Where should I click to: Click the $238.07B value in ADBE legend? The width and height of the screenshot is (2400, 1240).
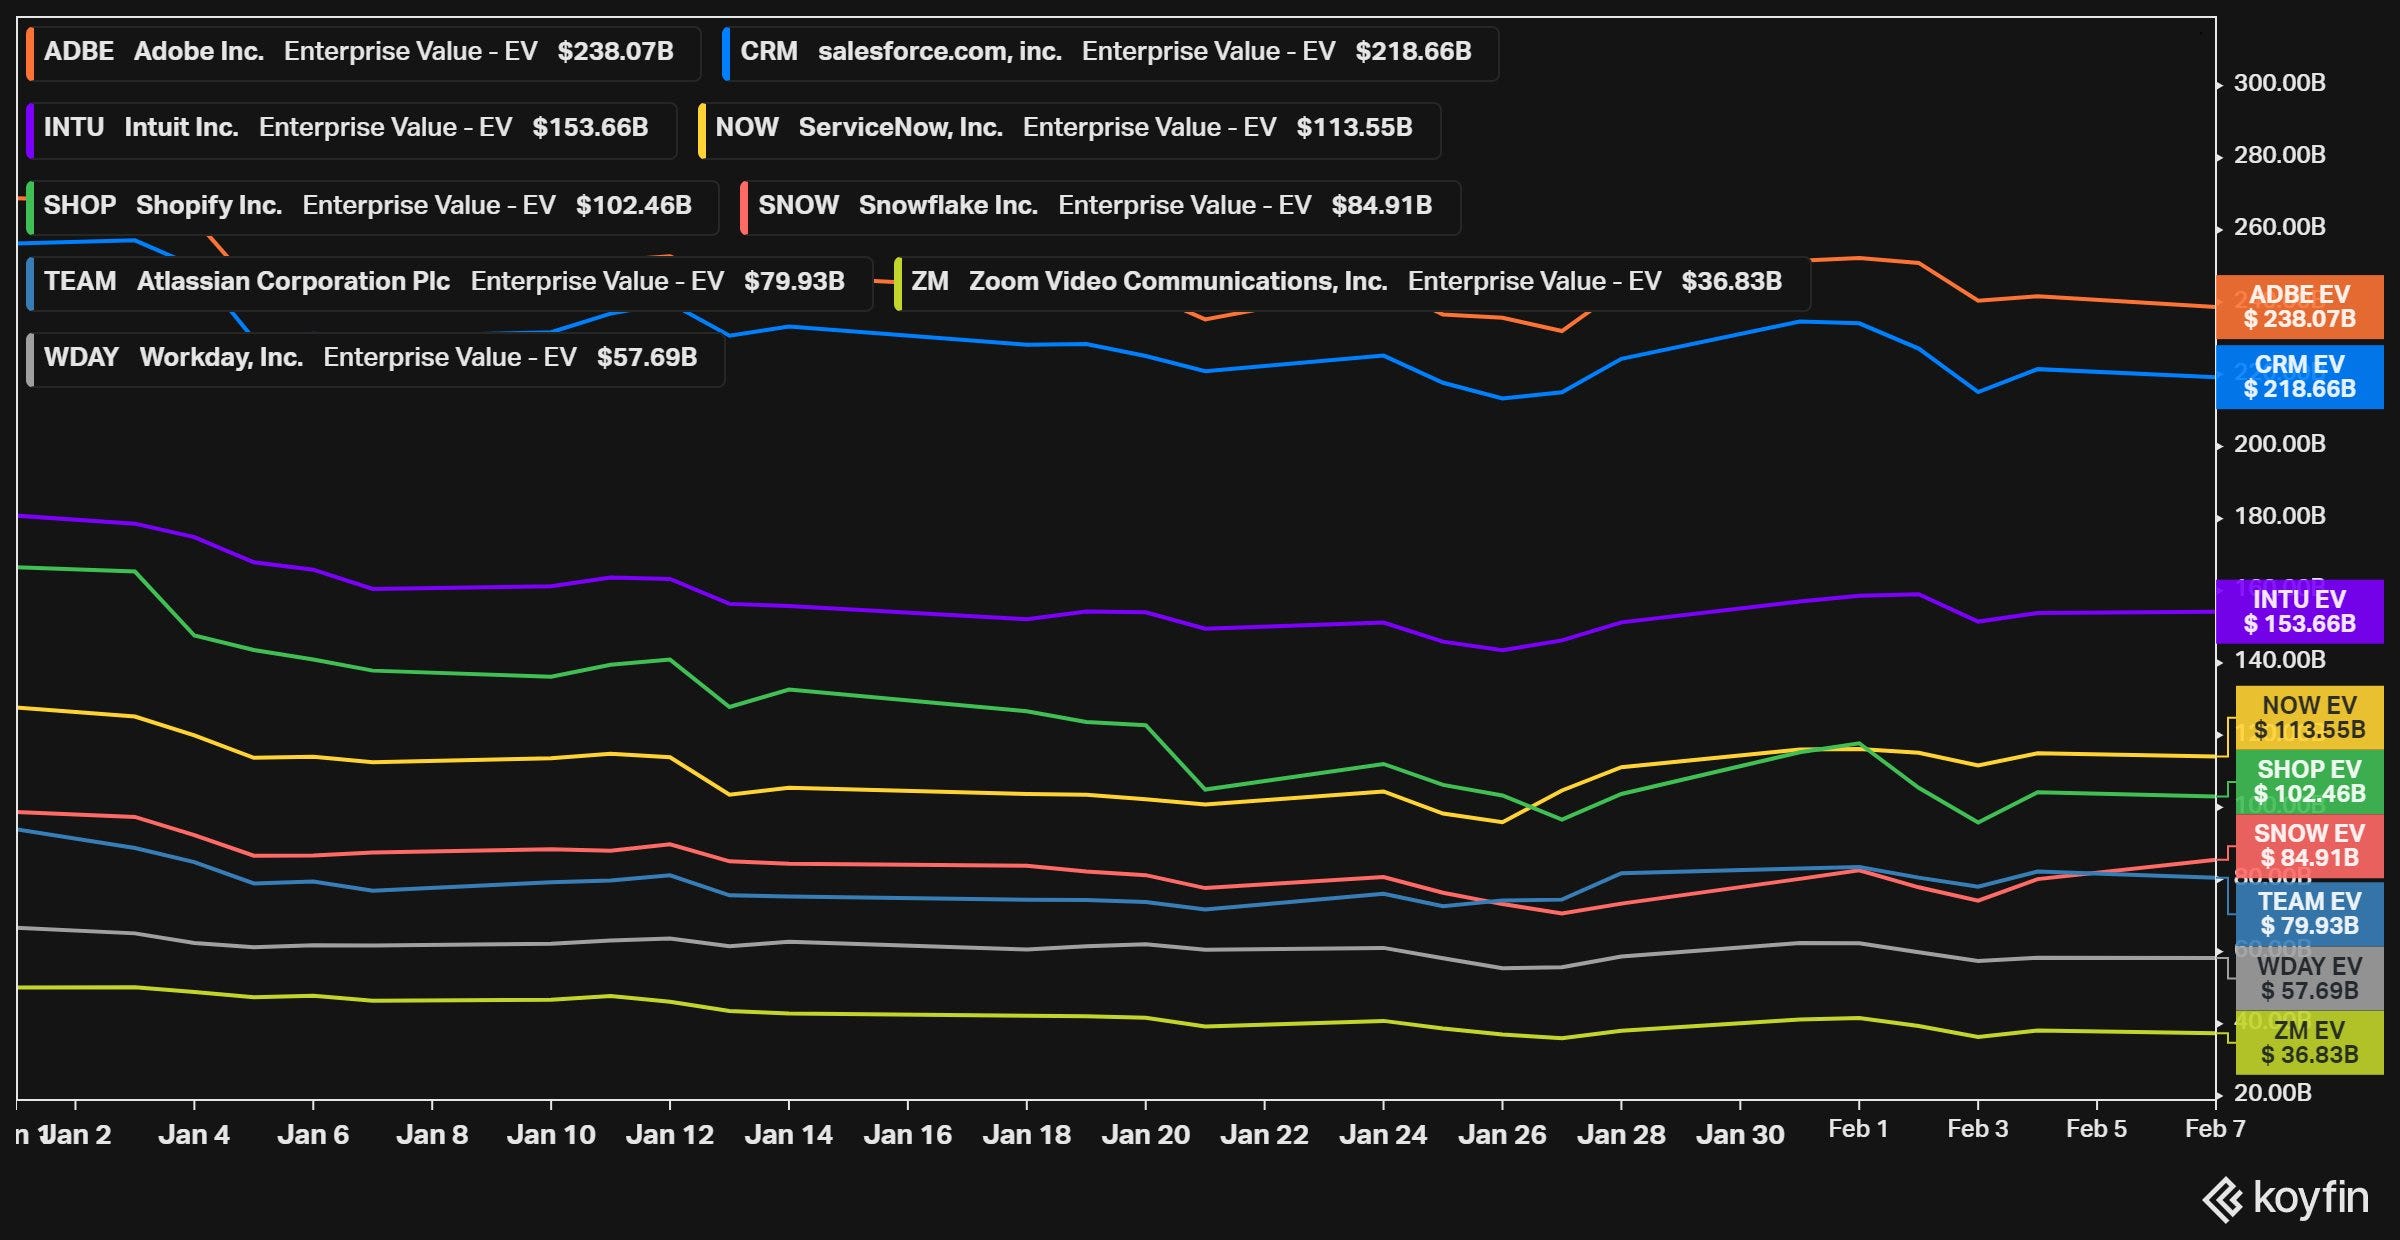[616, 52]
